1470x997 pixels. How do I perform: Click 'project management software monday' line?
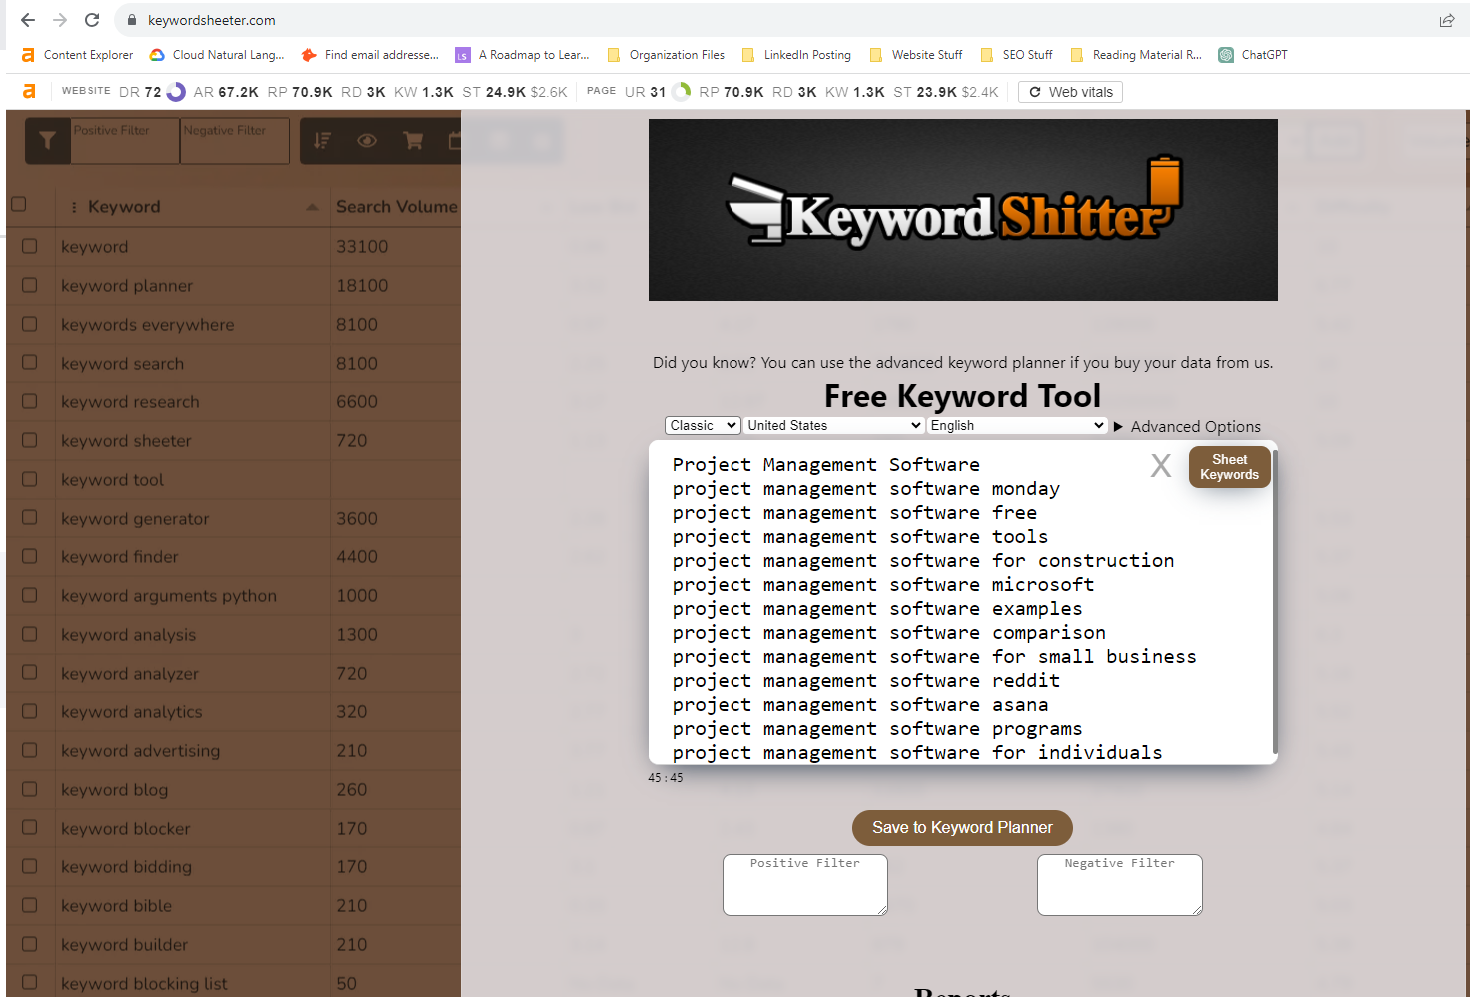pos(866,489)
